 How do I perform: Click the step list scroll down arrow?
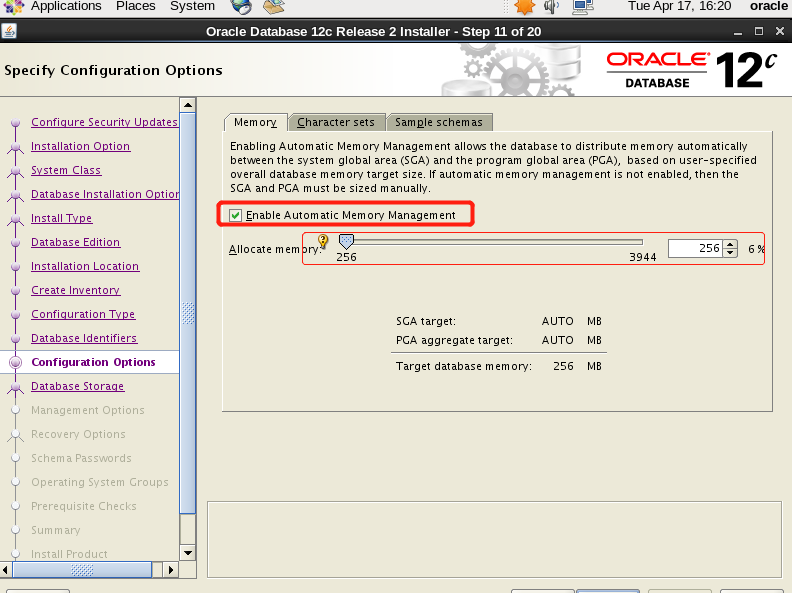188,553
